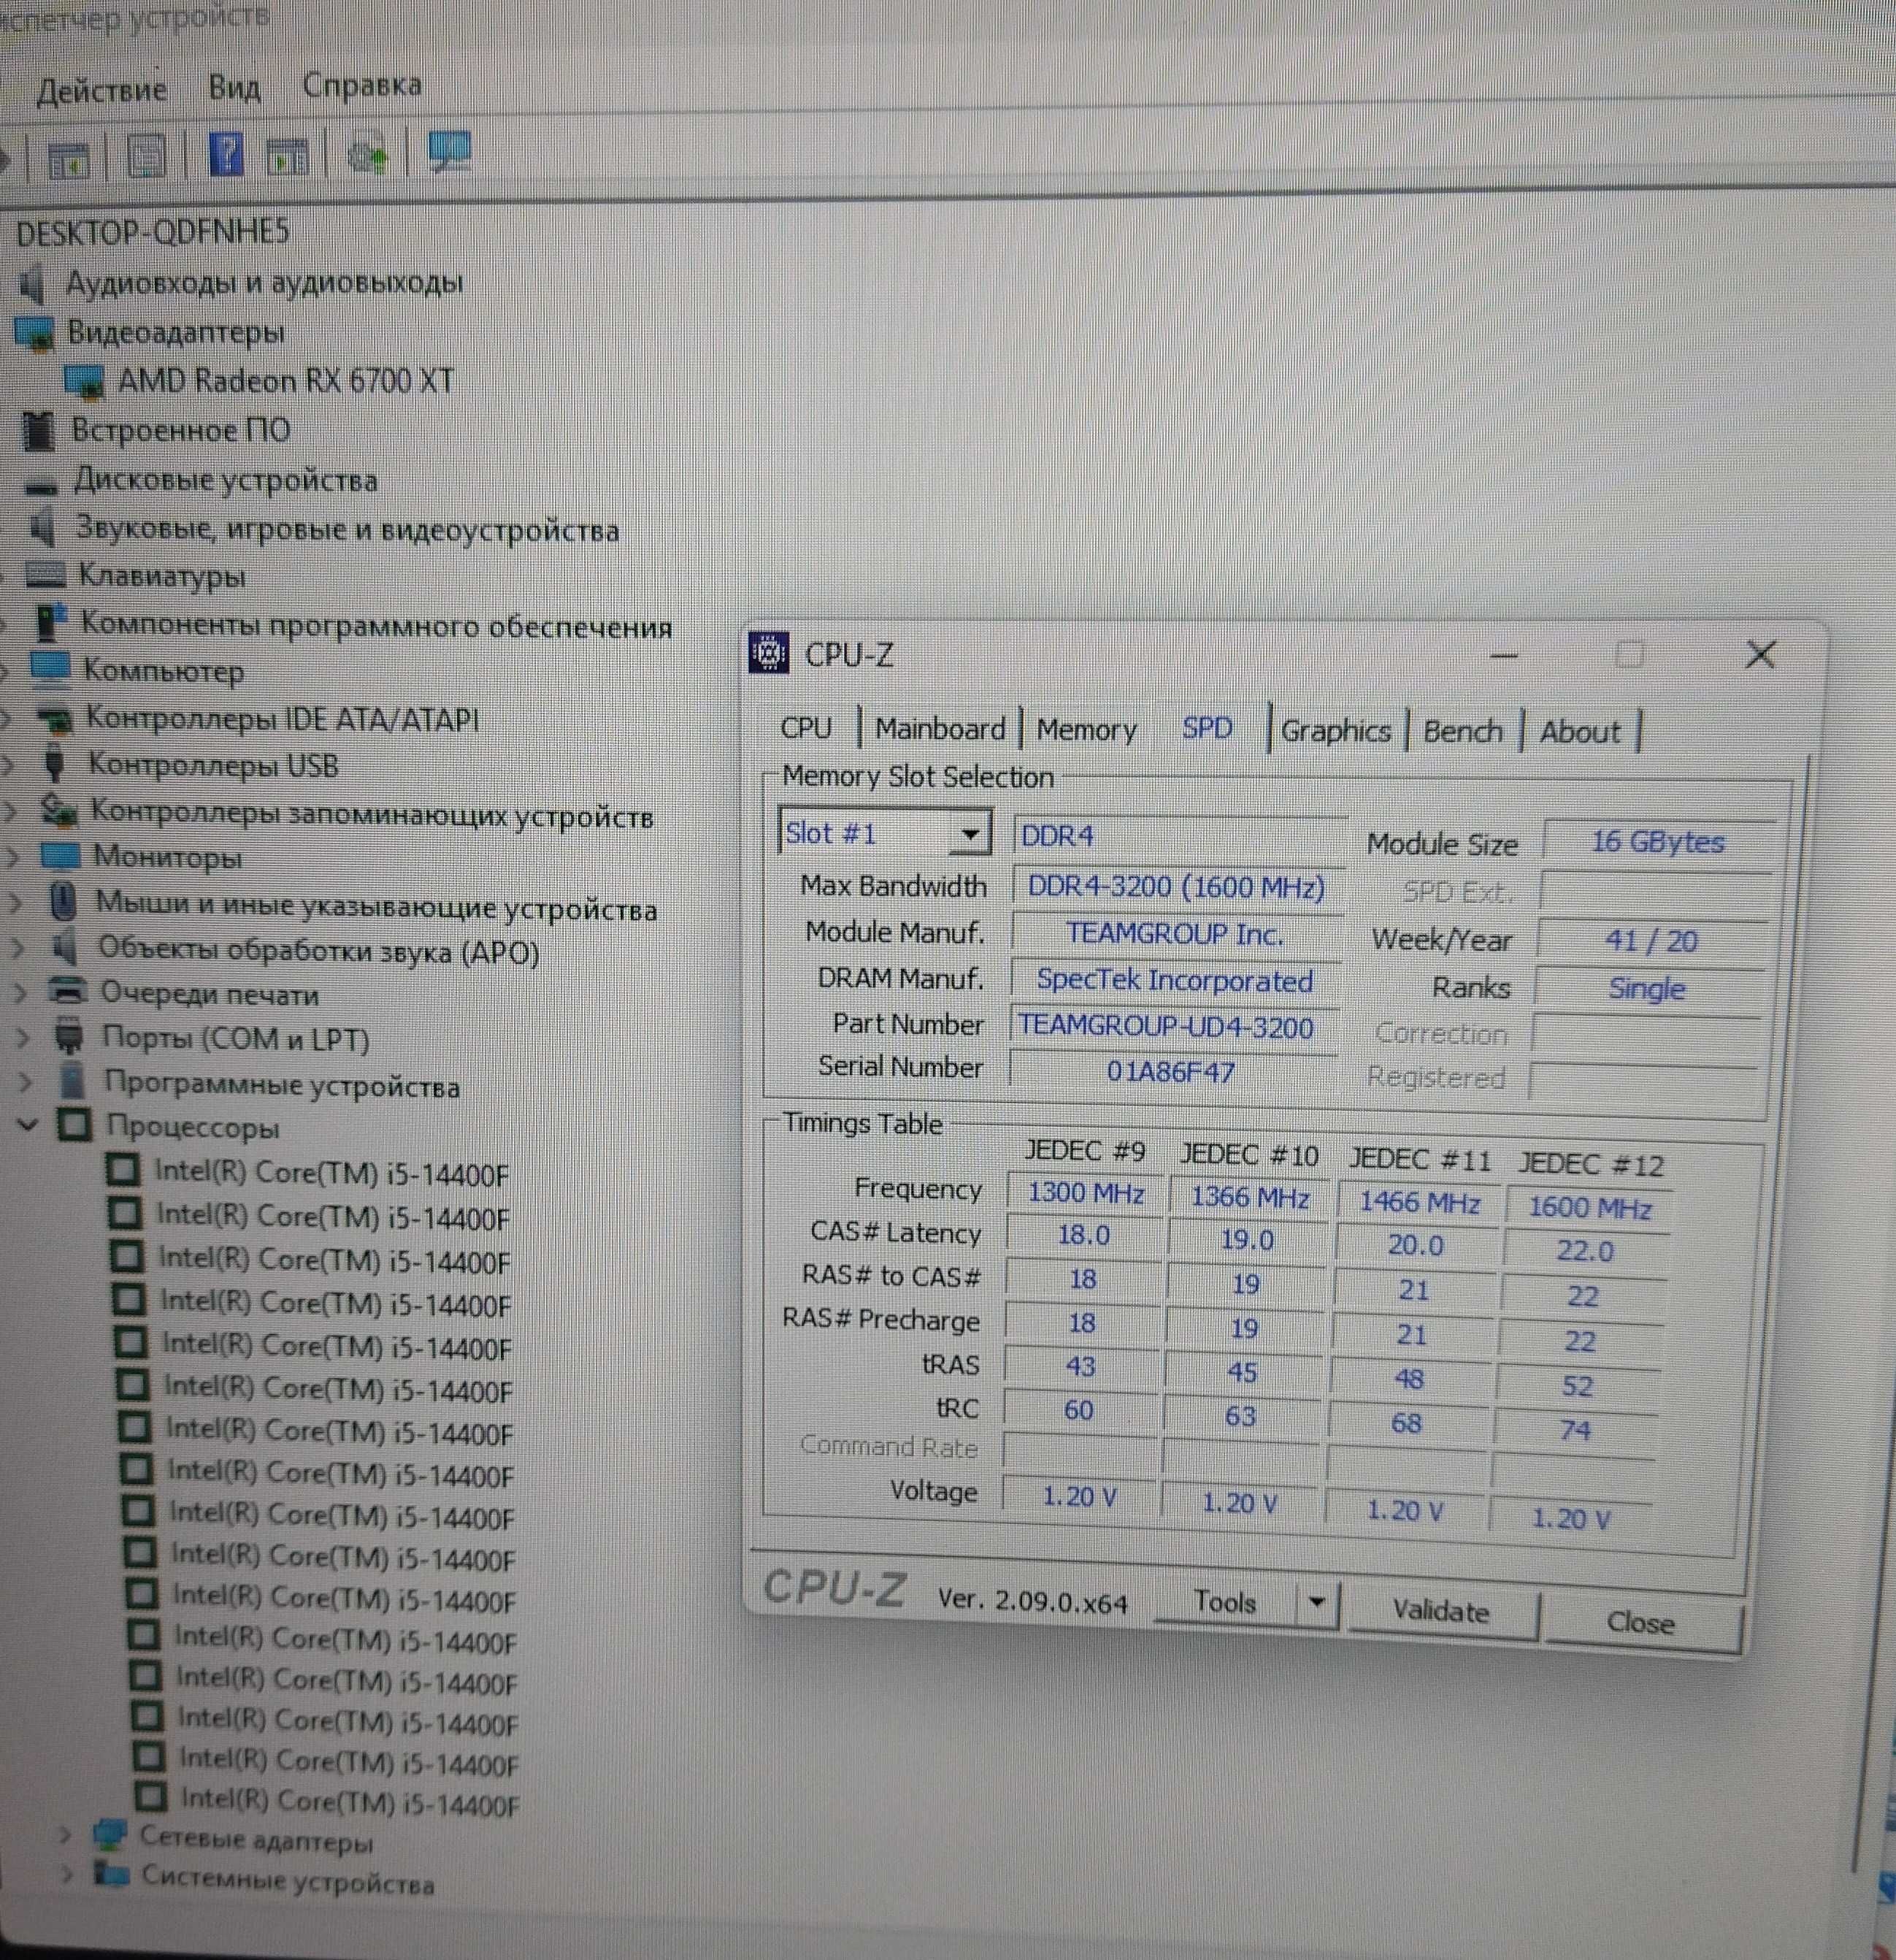Switch to the Graphics tab
The width and height of the screenshot is (1896, 1960).
1335,731
